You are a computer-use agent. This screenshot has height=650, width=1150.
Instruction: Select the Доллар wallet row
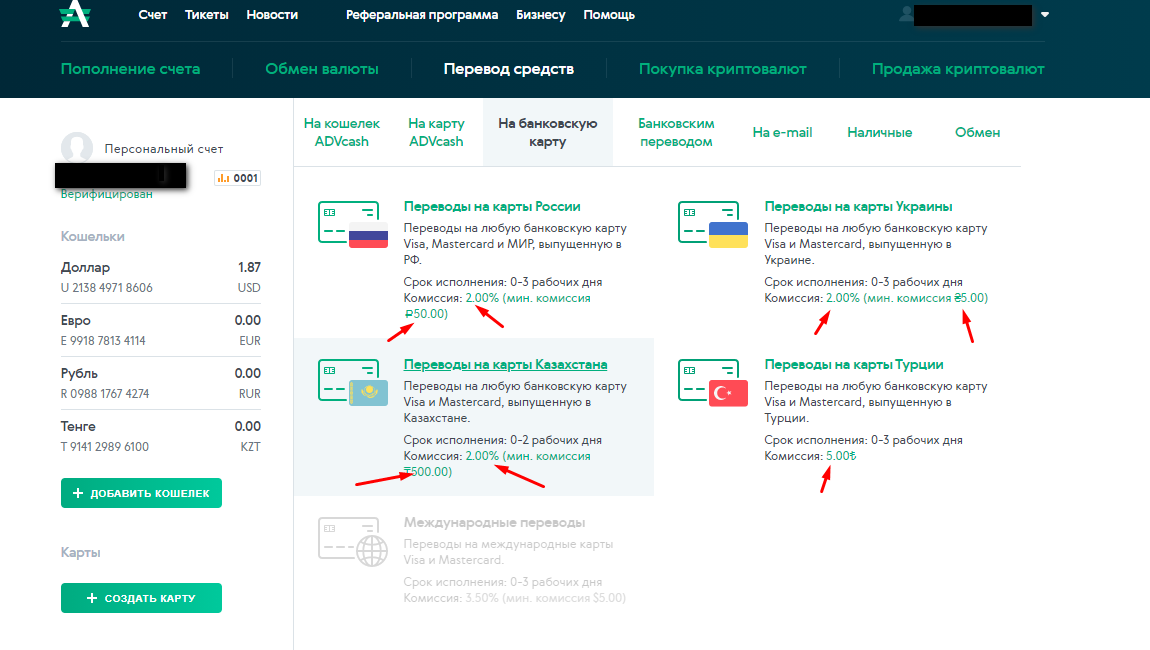tap(161, 277)
